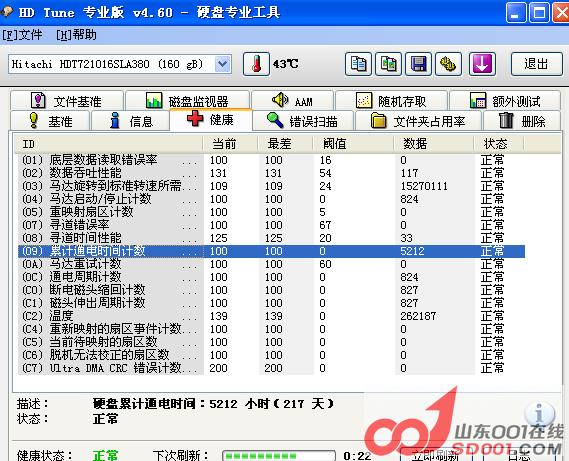Image resolution: width=569 pixels, height=461 pixels.
Task: Select row (0C) 通电周期计数
Action: (x=271, y=277)
